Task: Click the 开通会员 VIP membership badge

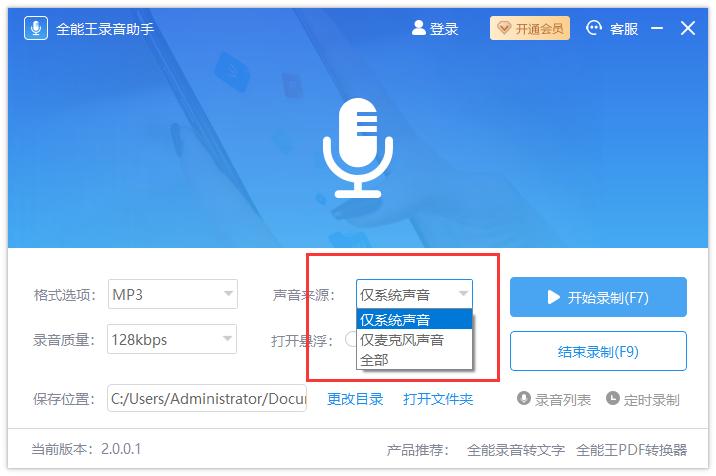Action: point(529,28)
